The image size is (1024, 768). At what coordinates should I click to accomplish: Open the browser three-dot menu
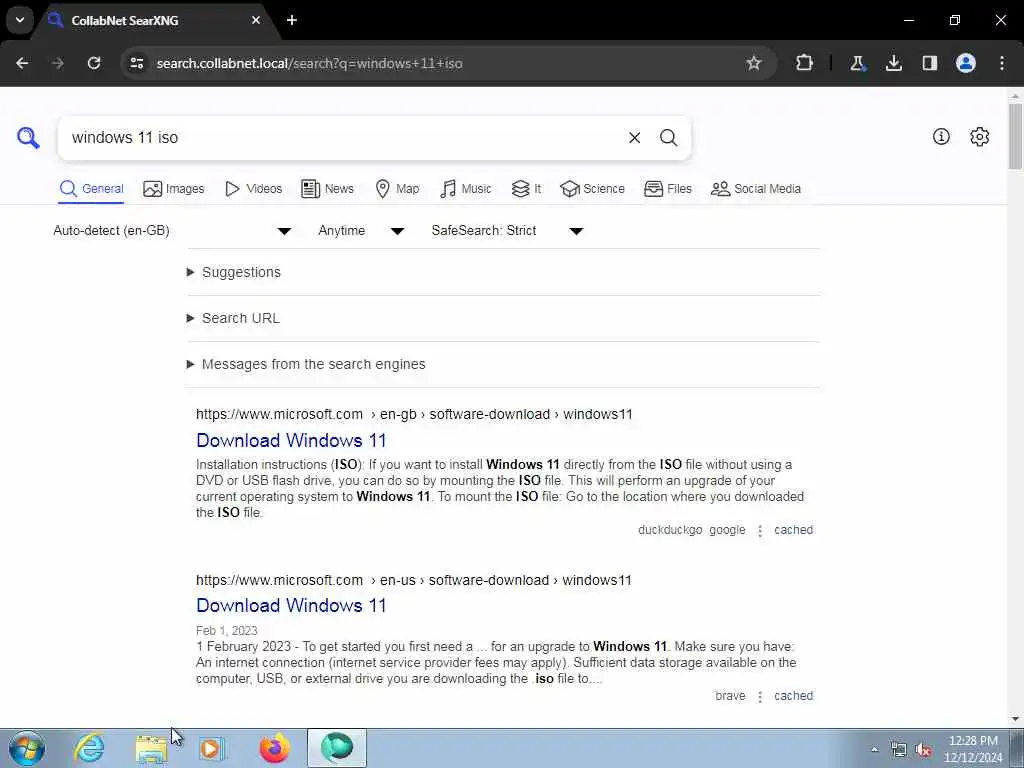(x=1002, y=63)
